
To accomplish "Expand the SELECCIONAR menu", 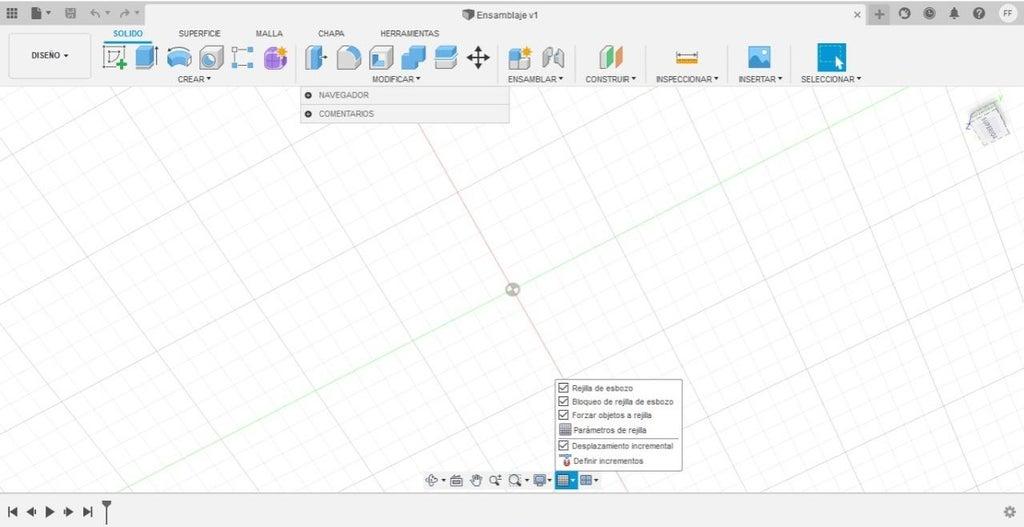I will (831, 79).
